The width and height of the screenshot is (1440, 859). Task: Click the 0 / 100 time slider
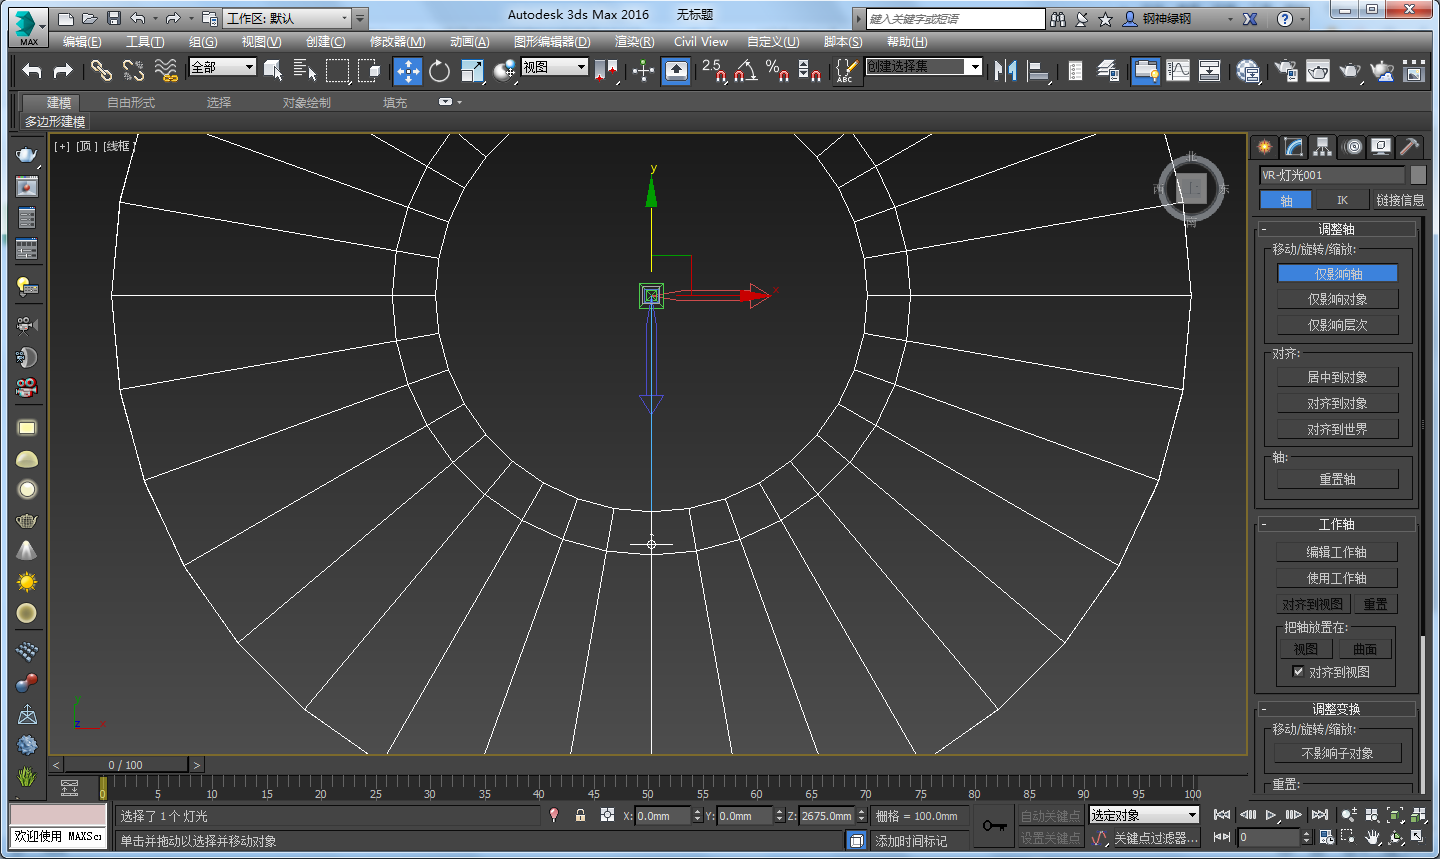point(126,765)
